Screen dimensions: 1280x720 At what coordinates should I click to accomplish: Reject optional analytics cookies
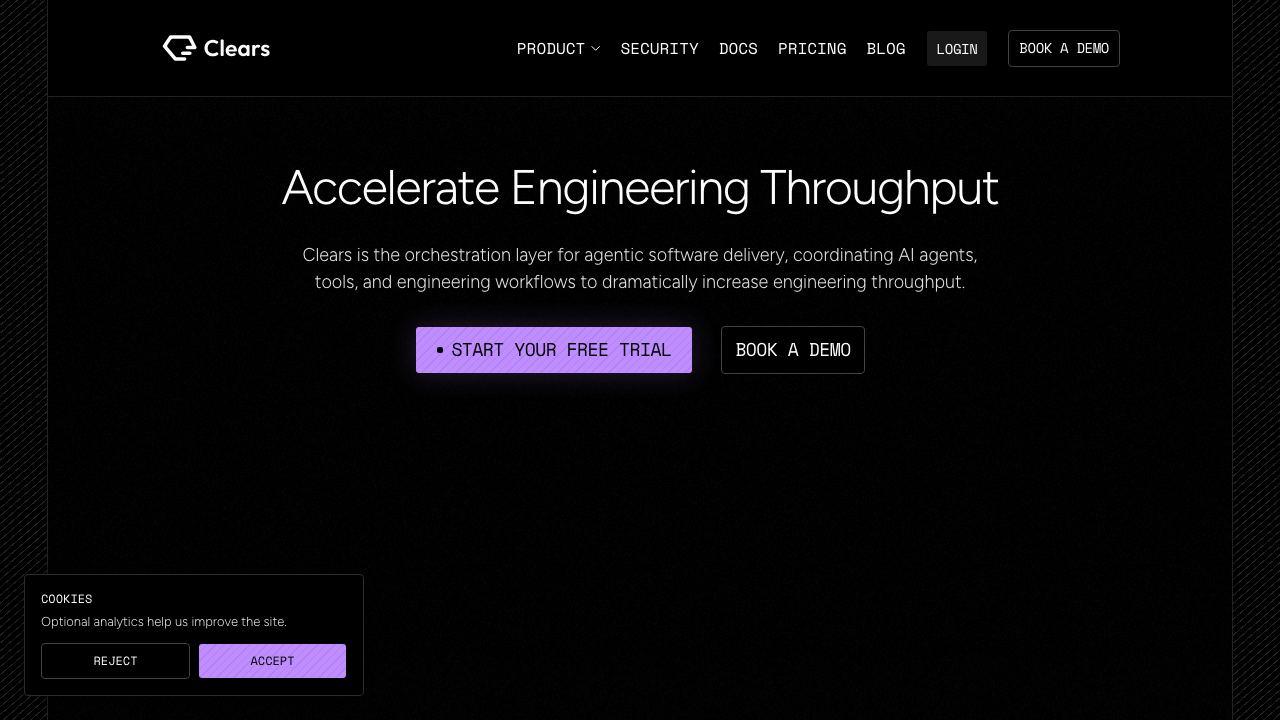click(x=115, y=661)
